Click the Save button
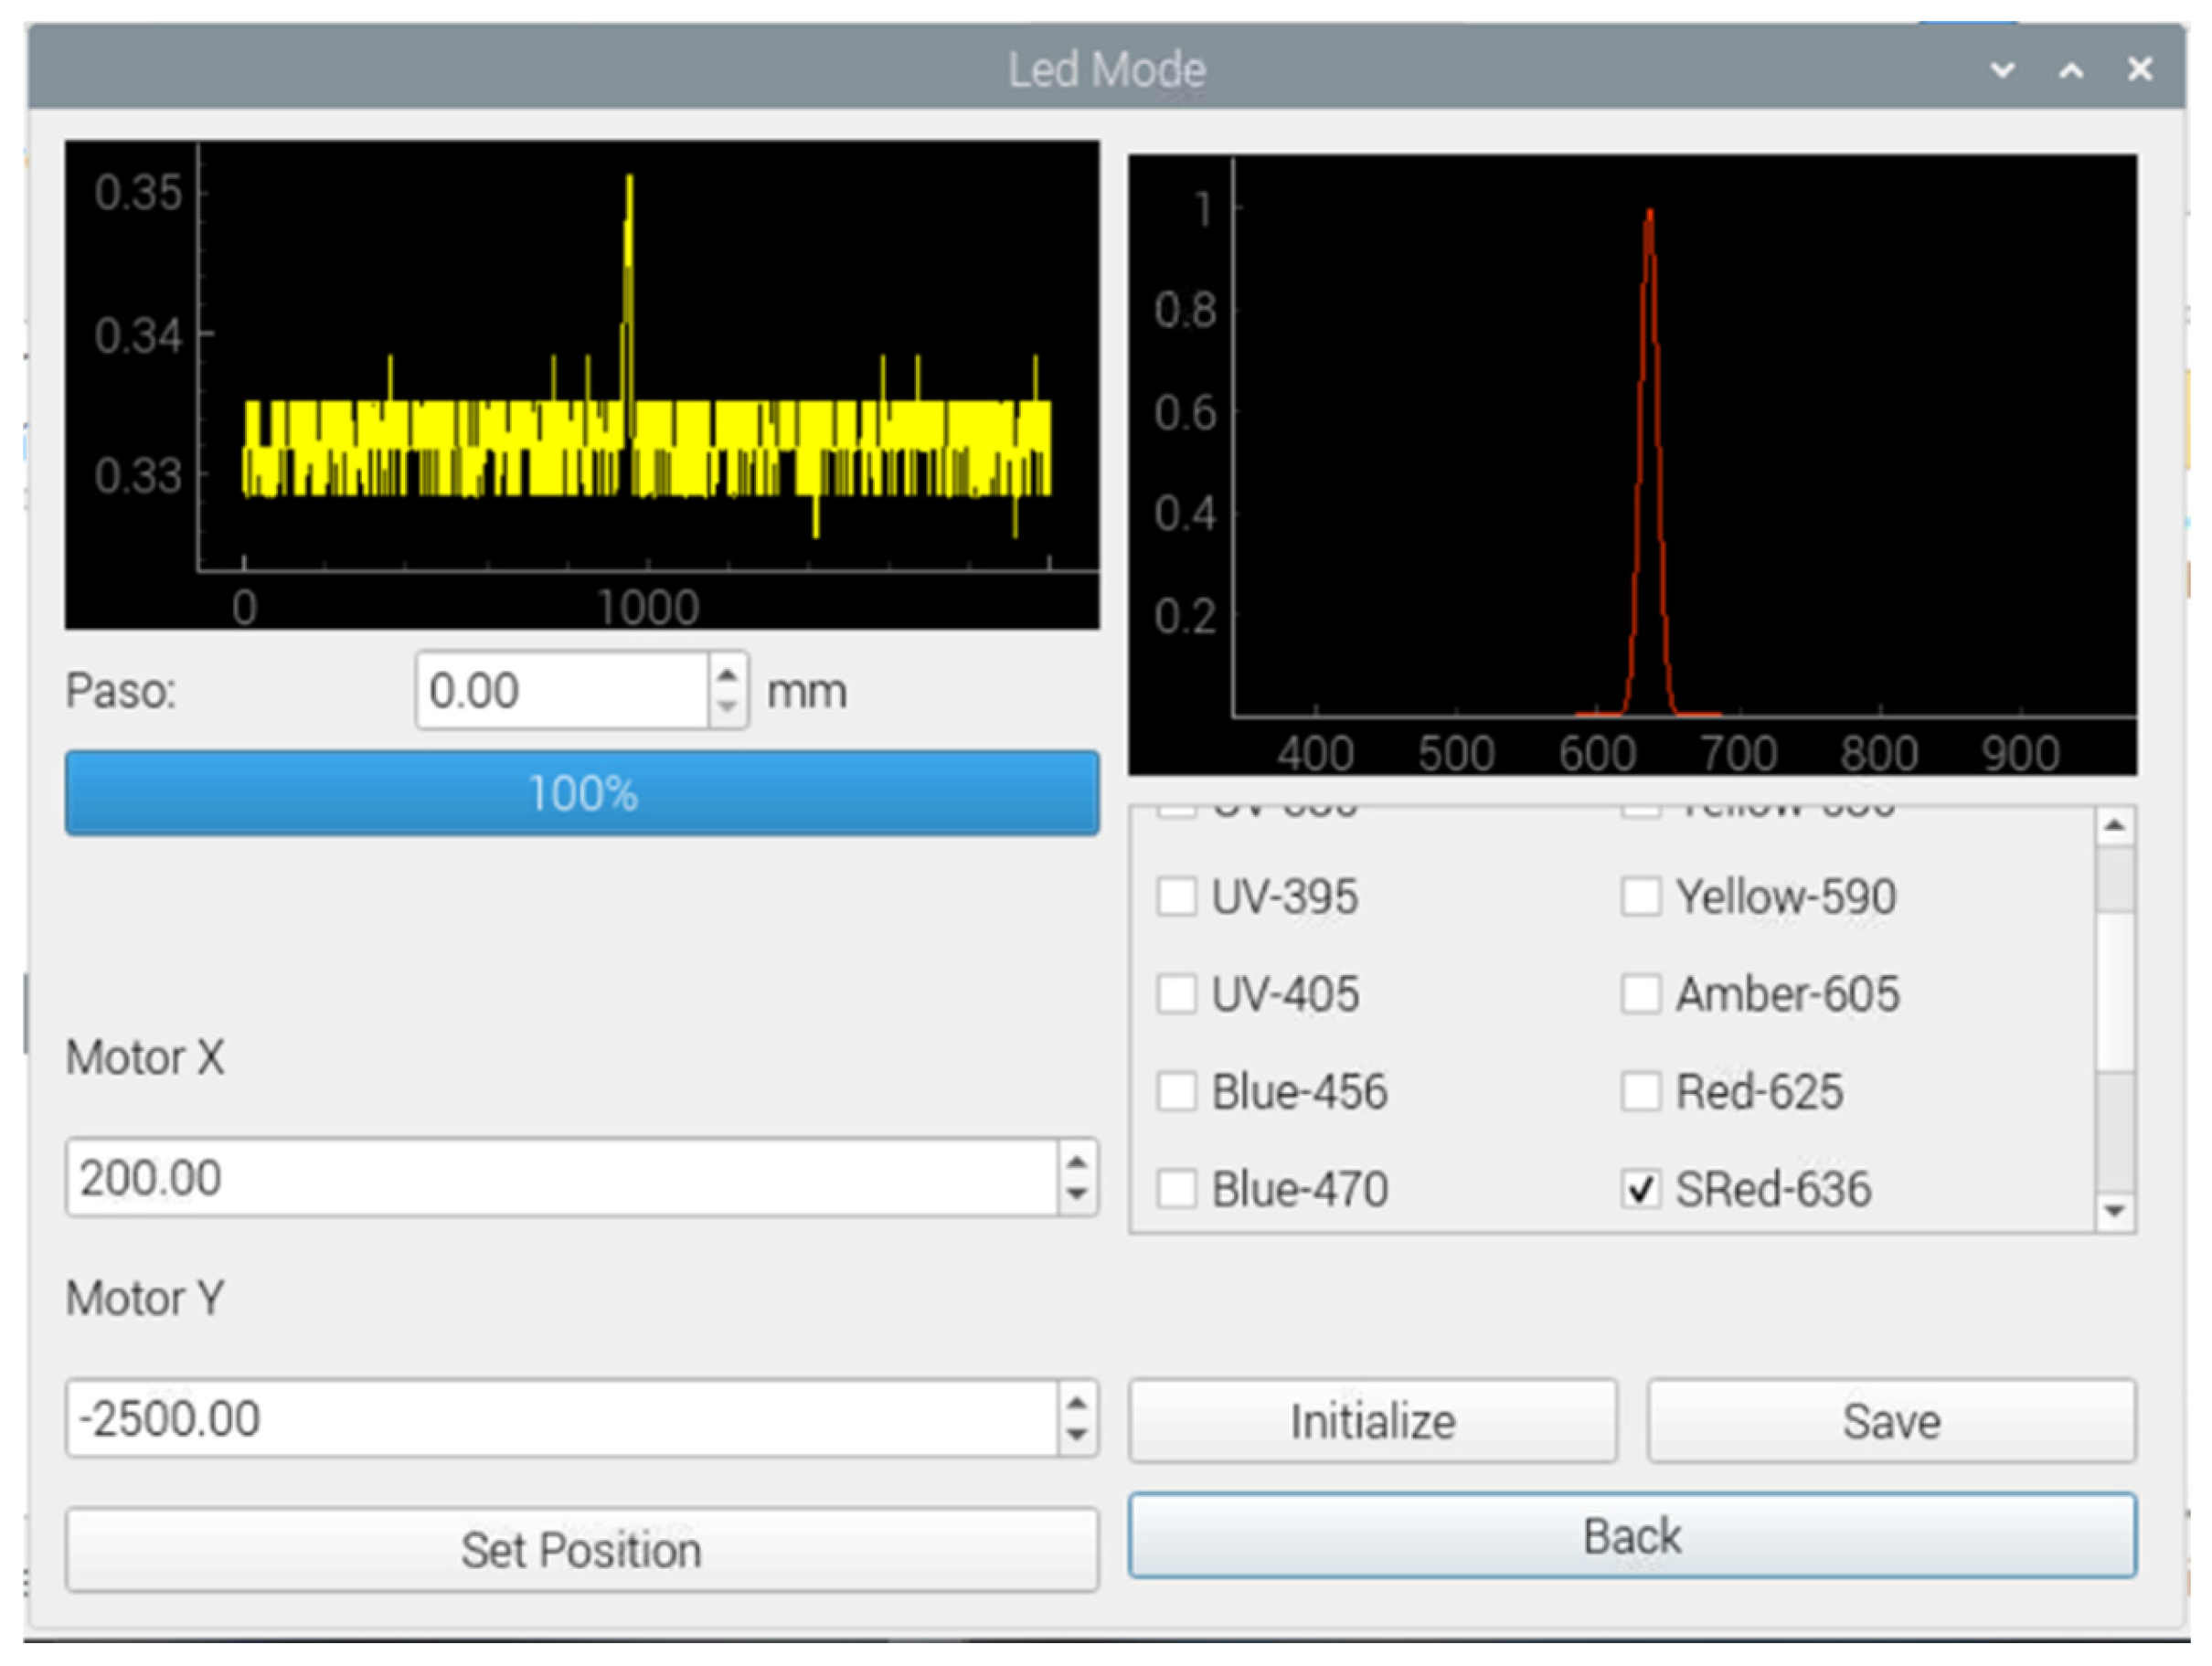Image resolution: width=2212 pixels, height=1666 pixels. (x=1891, y=1421)
